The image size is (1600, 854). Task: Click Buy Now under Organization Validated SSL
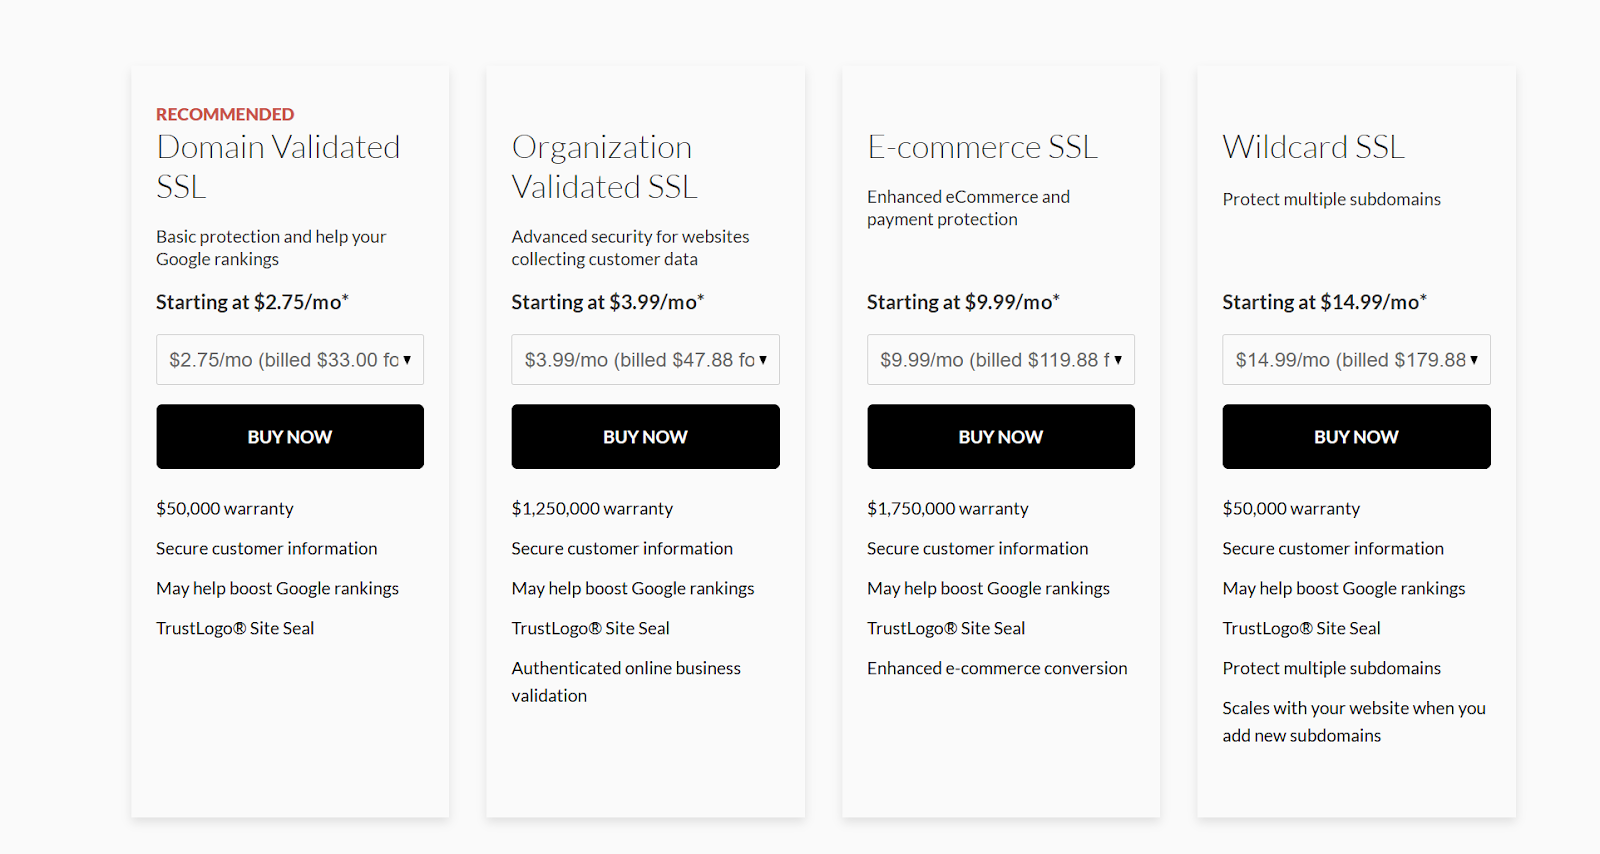tap(645, 437)
